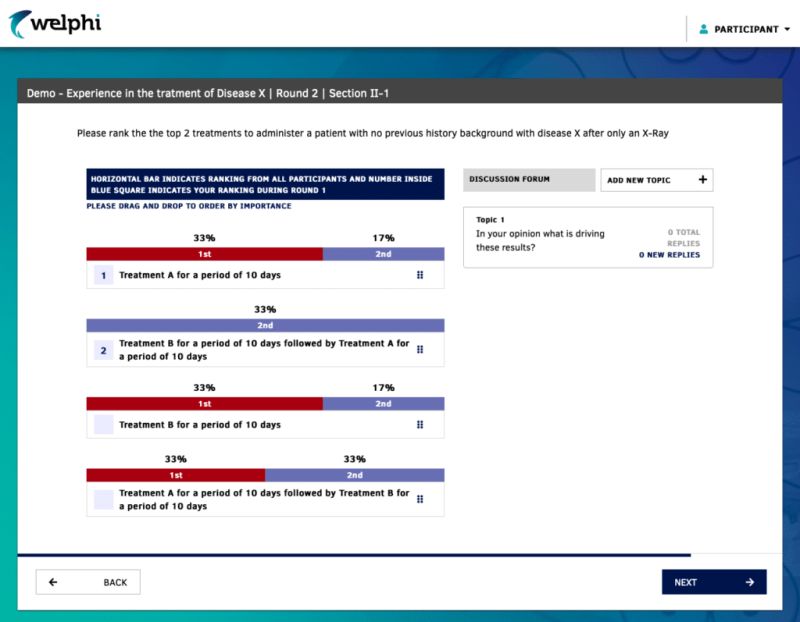800x622 pixels.
Task: Click the participant profile icon
Action: [x=702, y=29]
